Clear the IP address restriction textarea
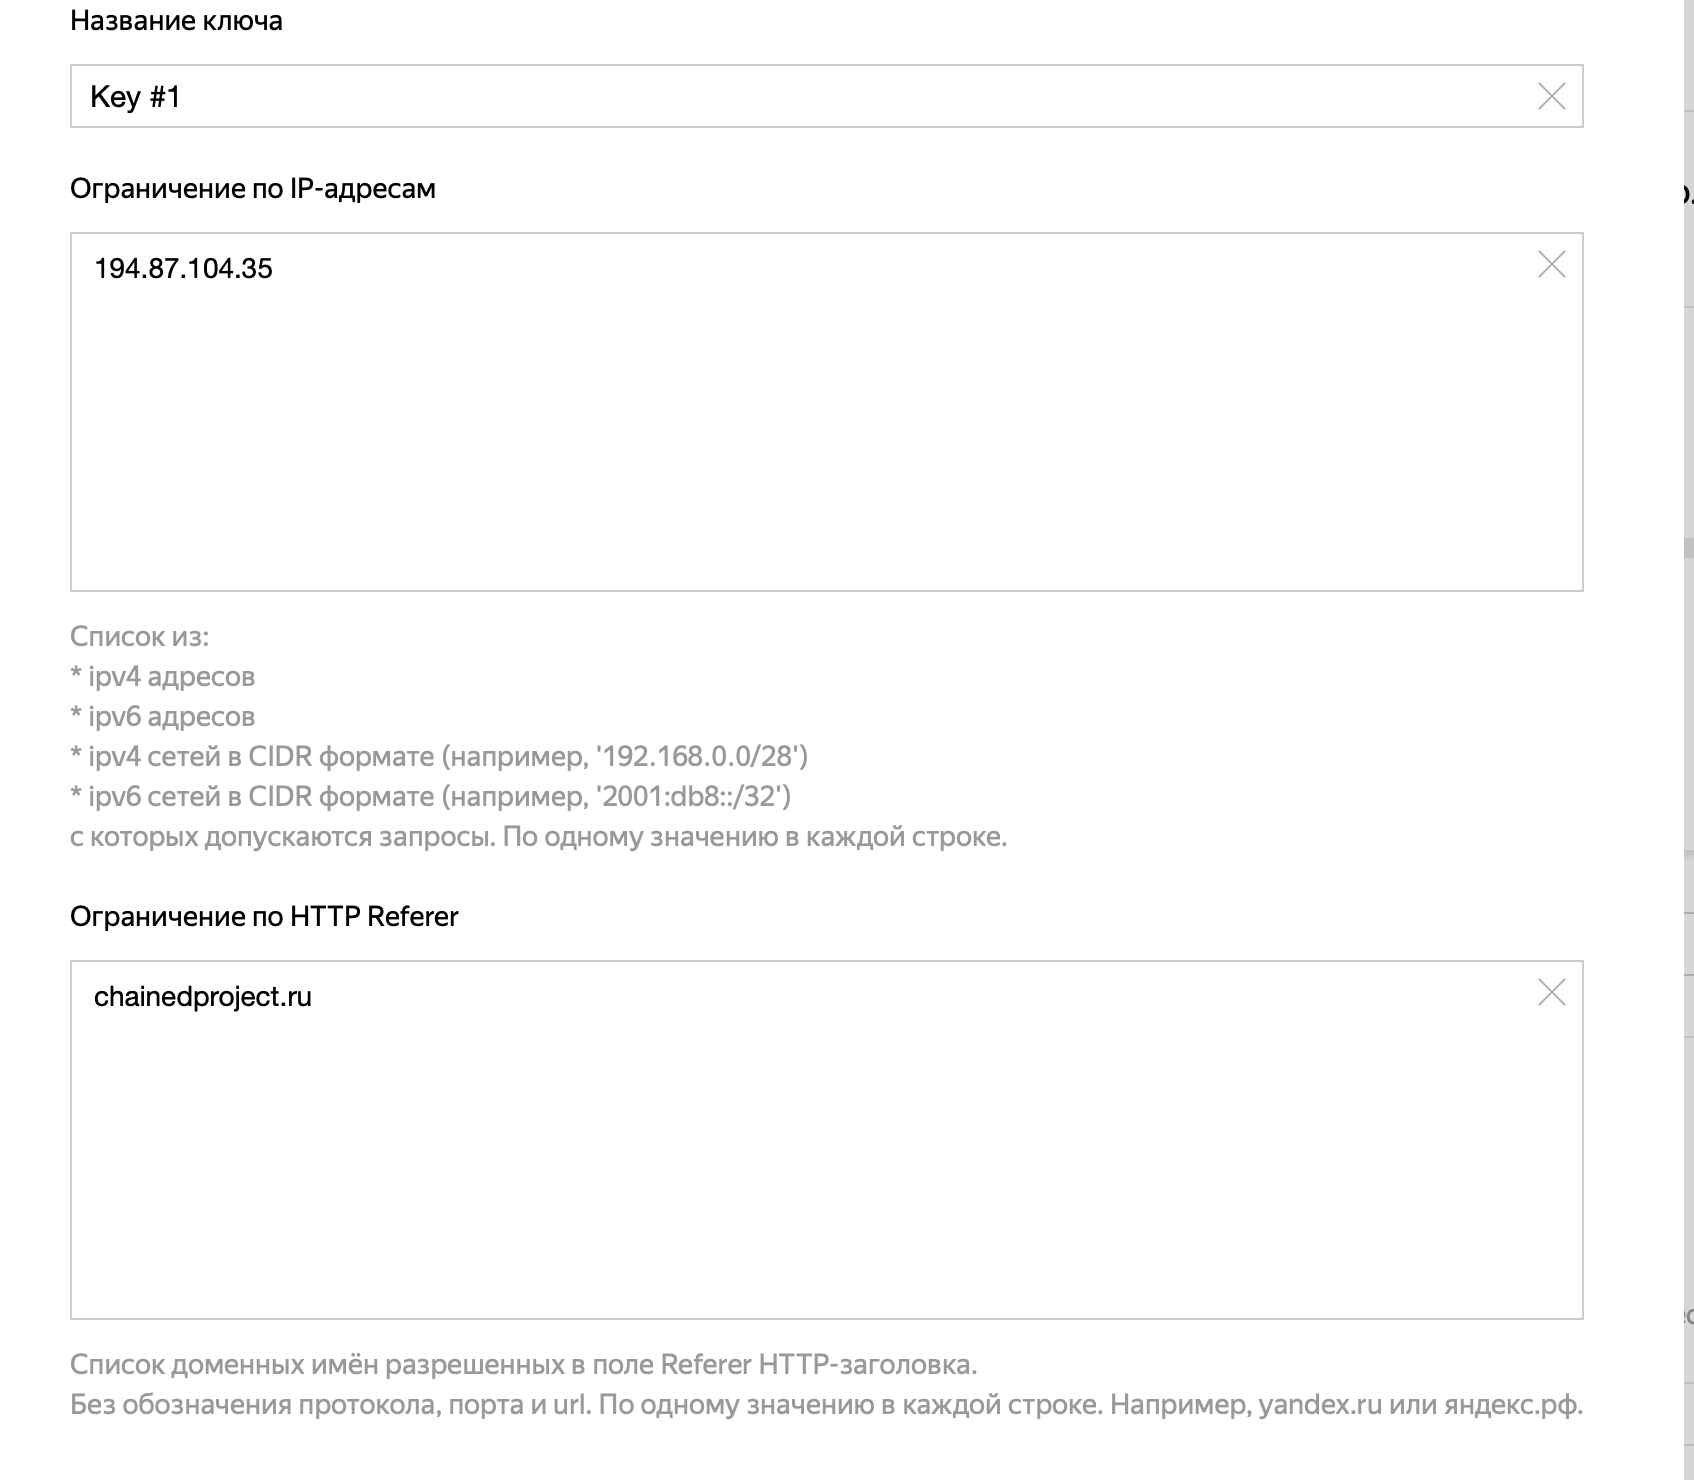Viewport: 1694px width, 1480px height. coord(1551,264)
